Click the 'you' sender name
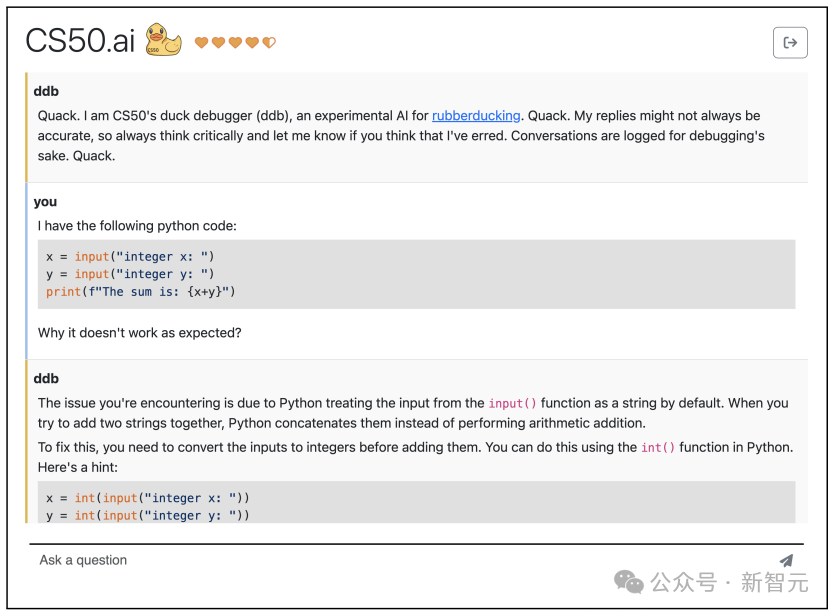This screenshot has width=835, height=615. click(x=45, y=202)
